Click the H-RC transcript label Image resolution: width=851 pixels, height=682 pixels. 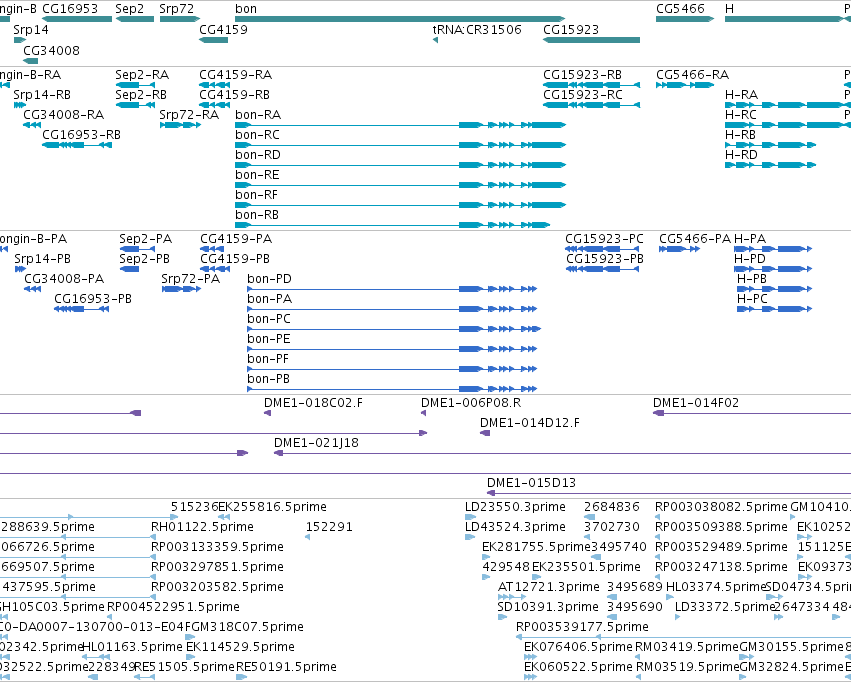(x=741, y=114)
